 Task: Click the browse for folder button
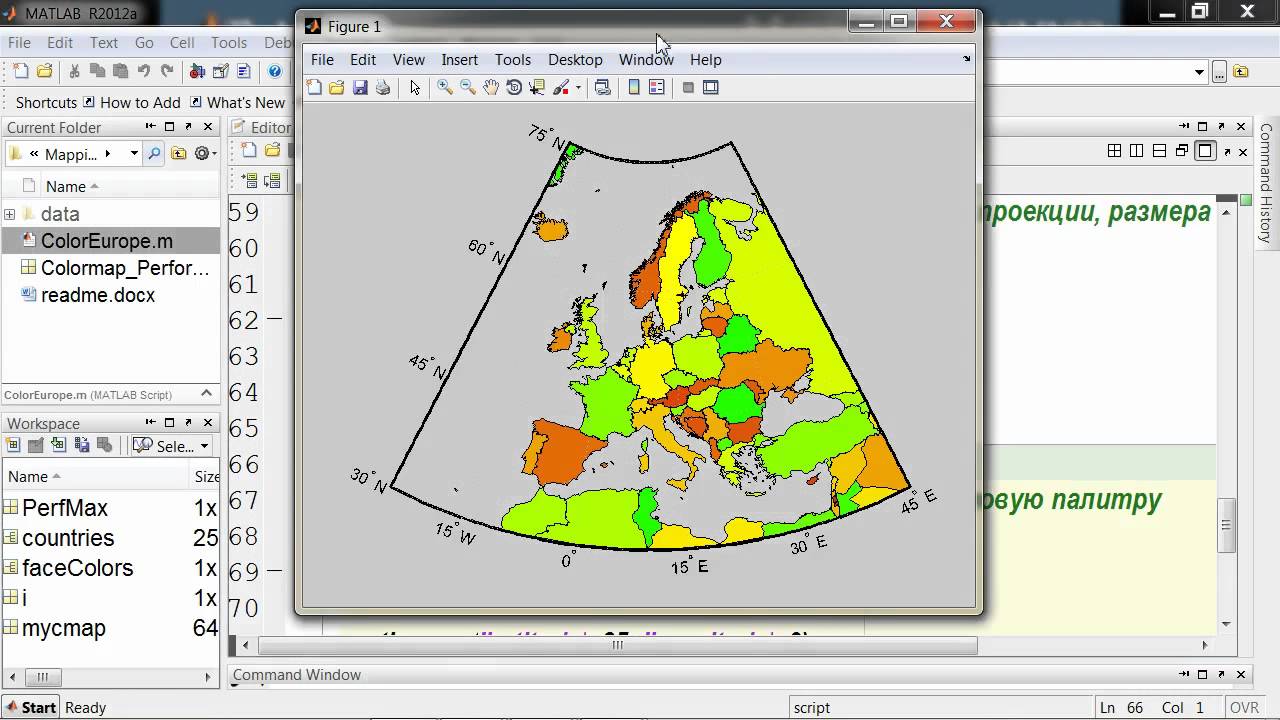point(1219,72)
